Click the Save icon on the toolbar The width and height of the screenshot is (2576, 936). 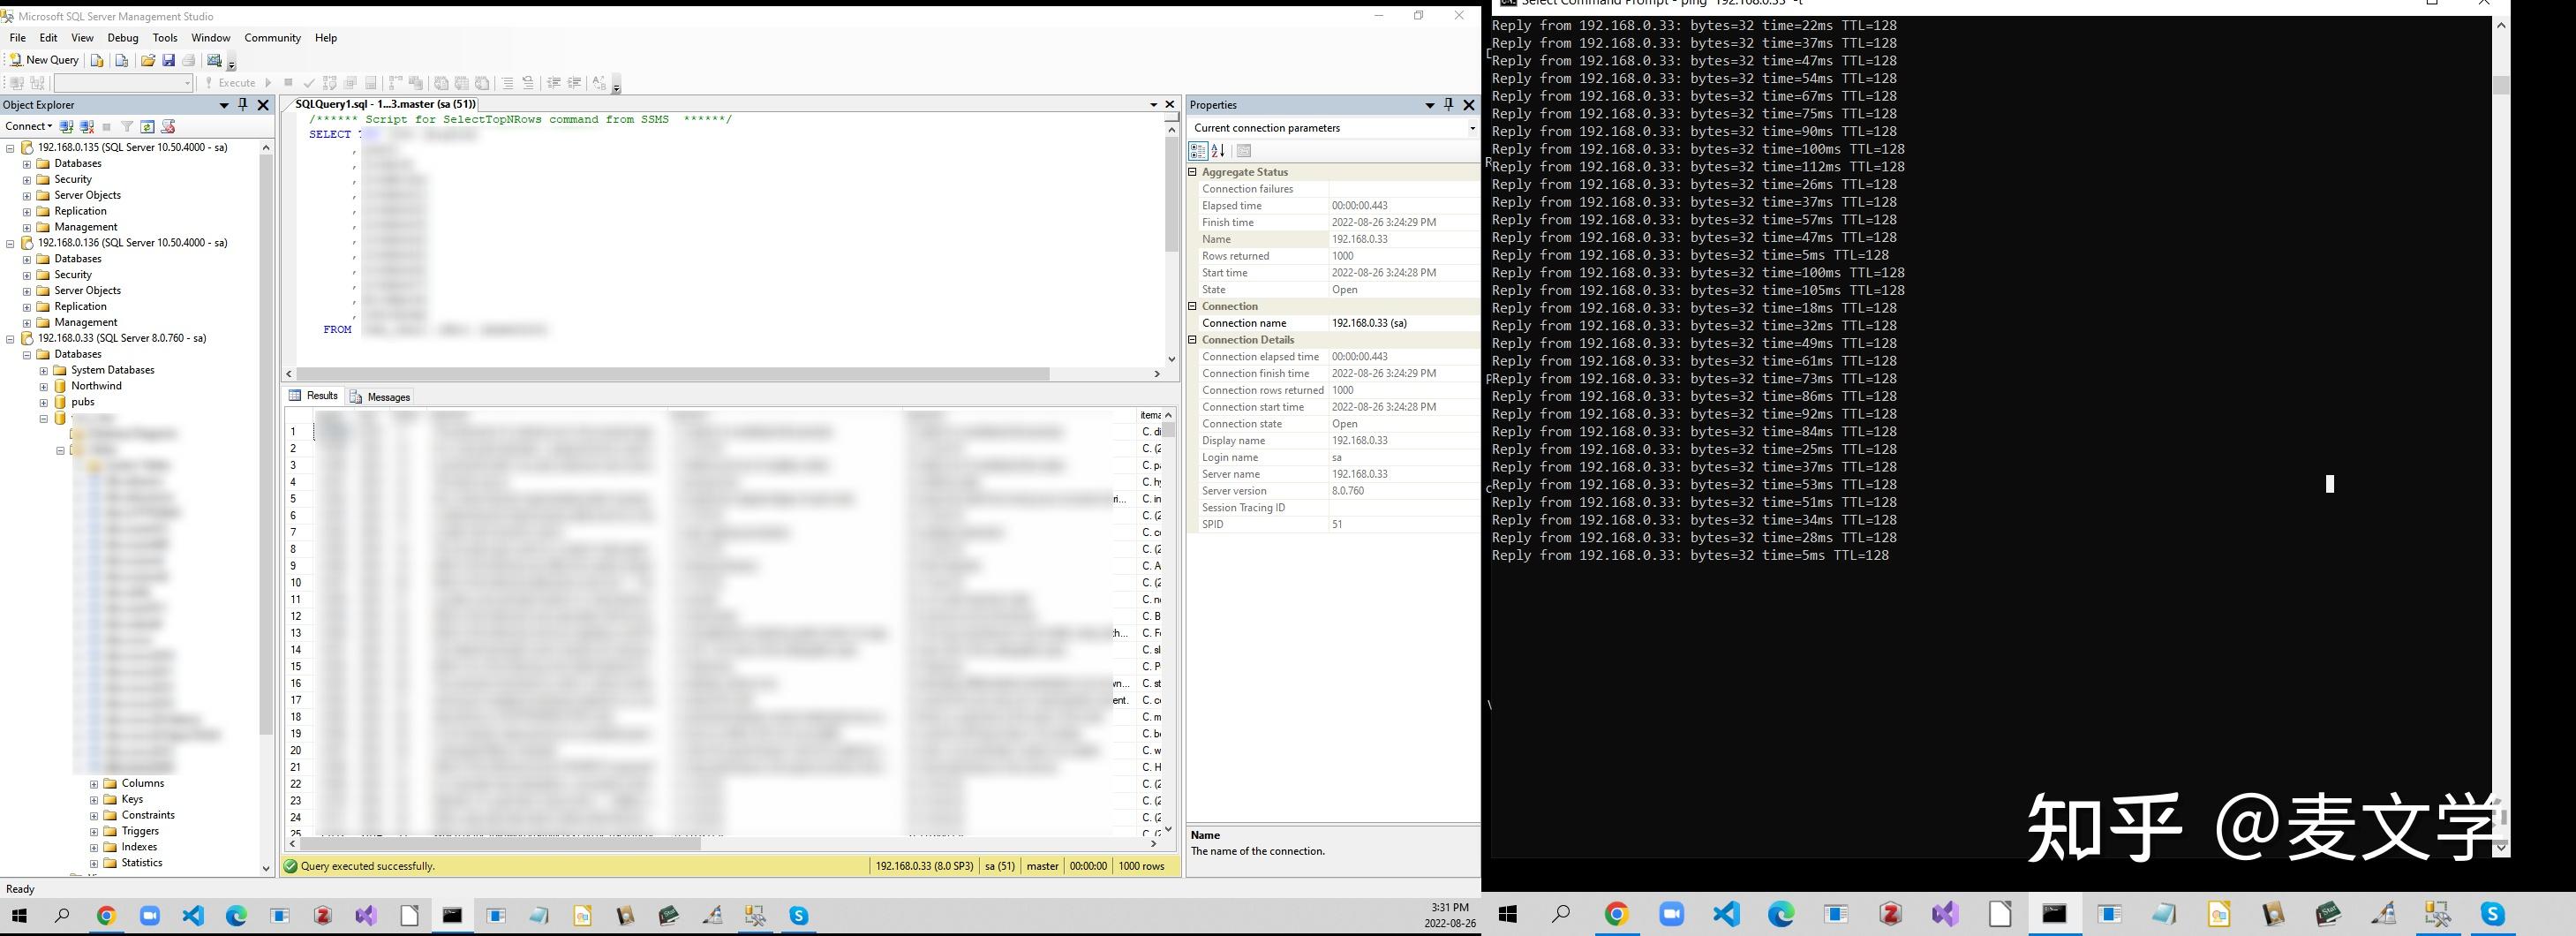[169, 62]
